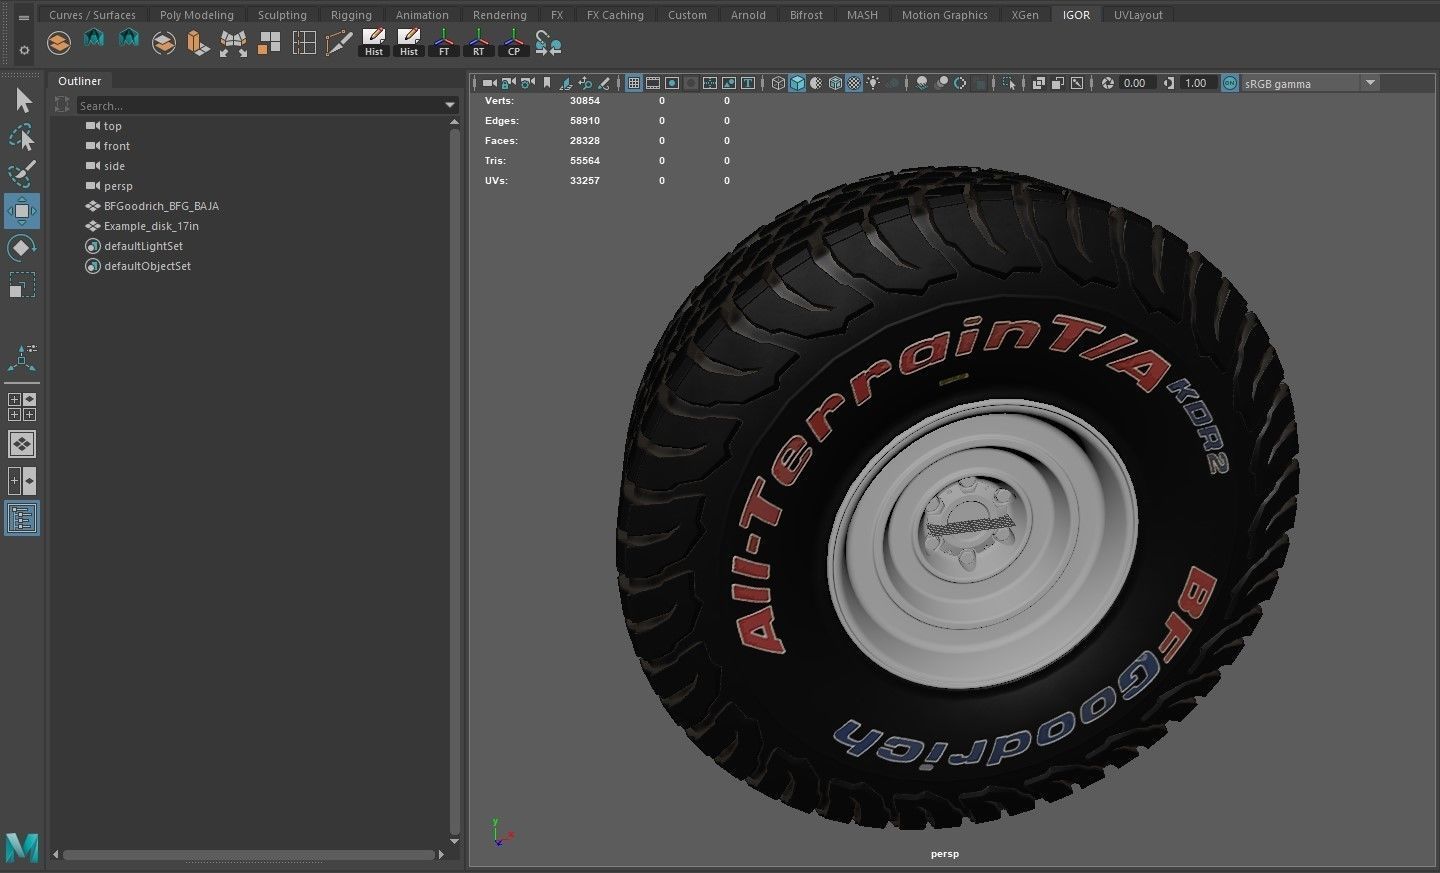Screen dimensions: 1440x873
Task: Select the top camera in Outliner
Action: pyautogui.click(x=112, y=126)
